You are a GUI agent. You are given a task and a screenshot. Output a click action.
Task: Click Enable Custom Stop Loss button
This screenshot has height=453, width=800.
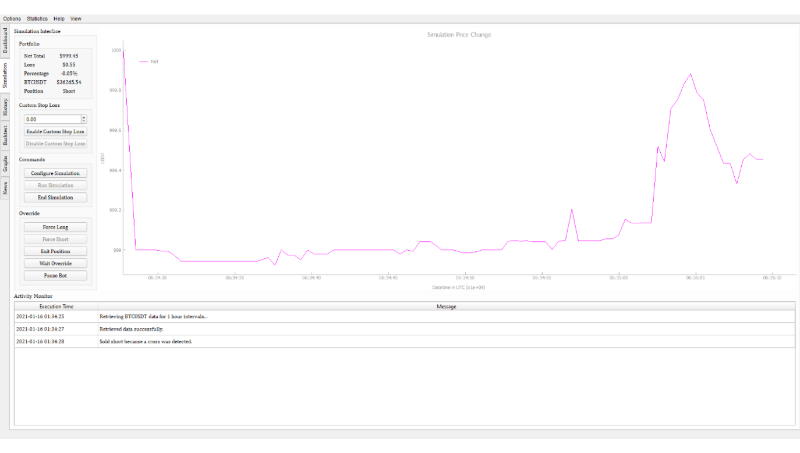pyautogui.click(x=55, y=132)
